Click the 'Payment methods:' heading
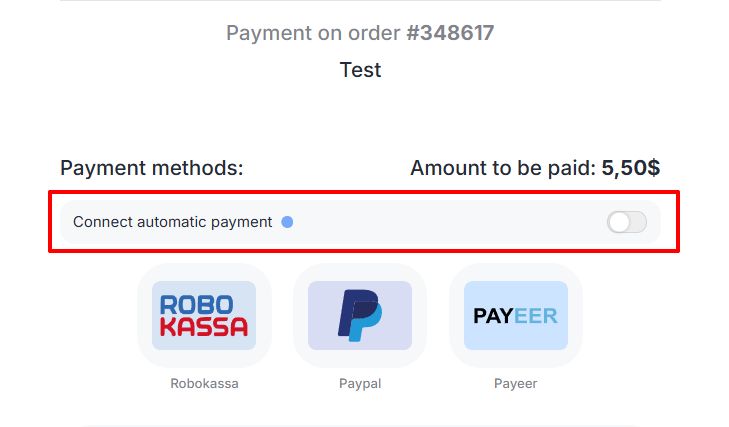This screenshot has width=729, height=427. coord(151,168)
